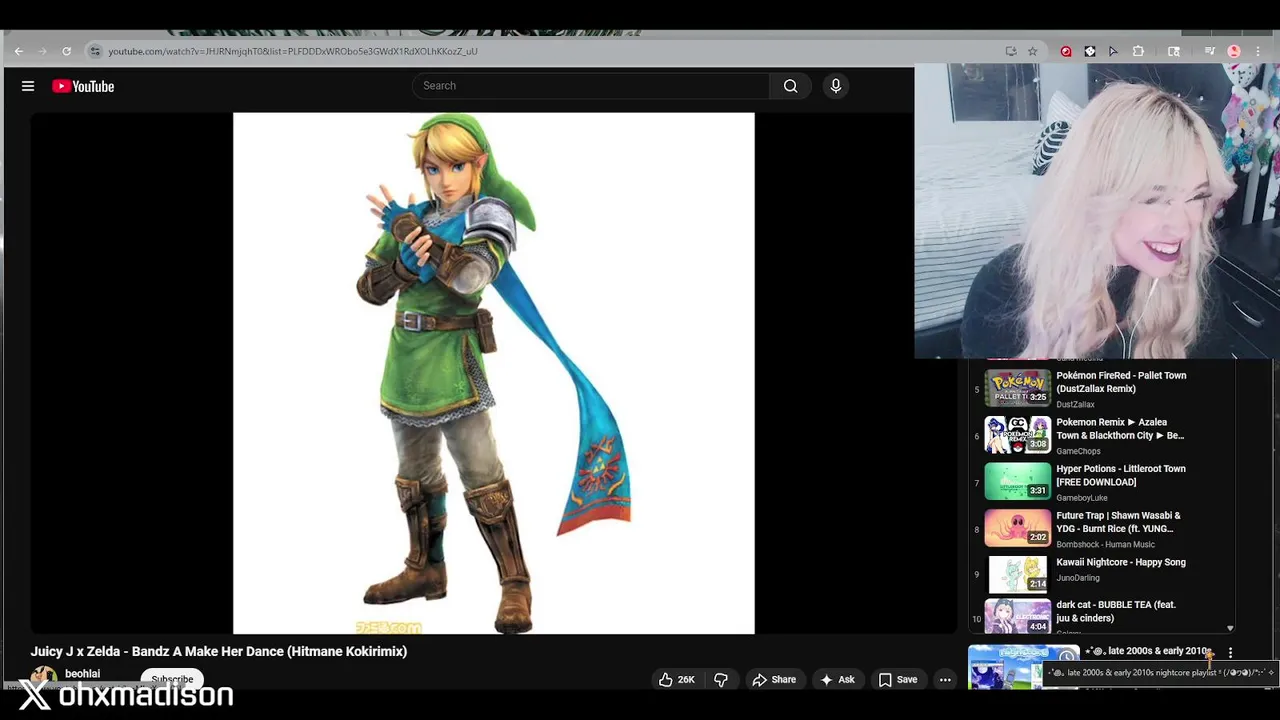The image size is (1280, 720).
Task: Bookmark this page with the star
Action: tap(1033, 51)
